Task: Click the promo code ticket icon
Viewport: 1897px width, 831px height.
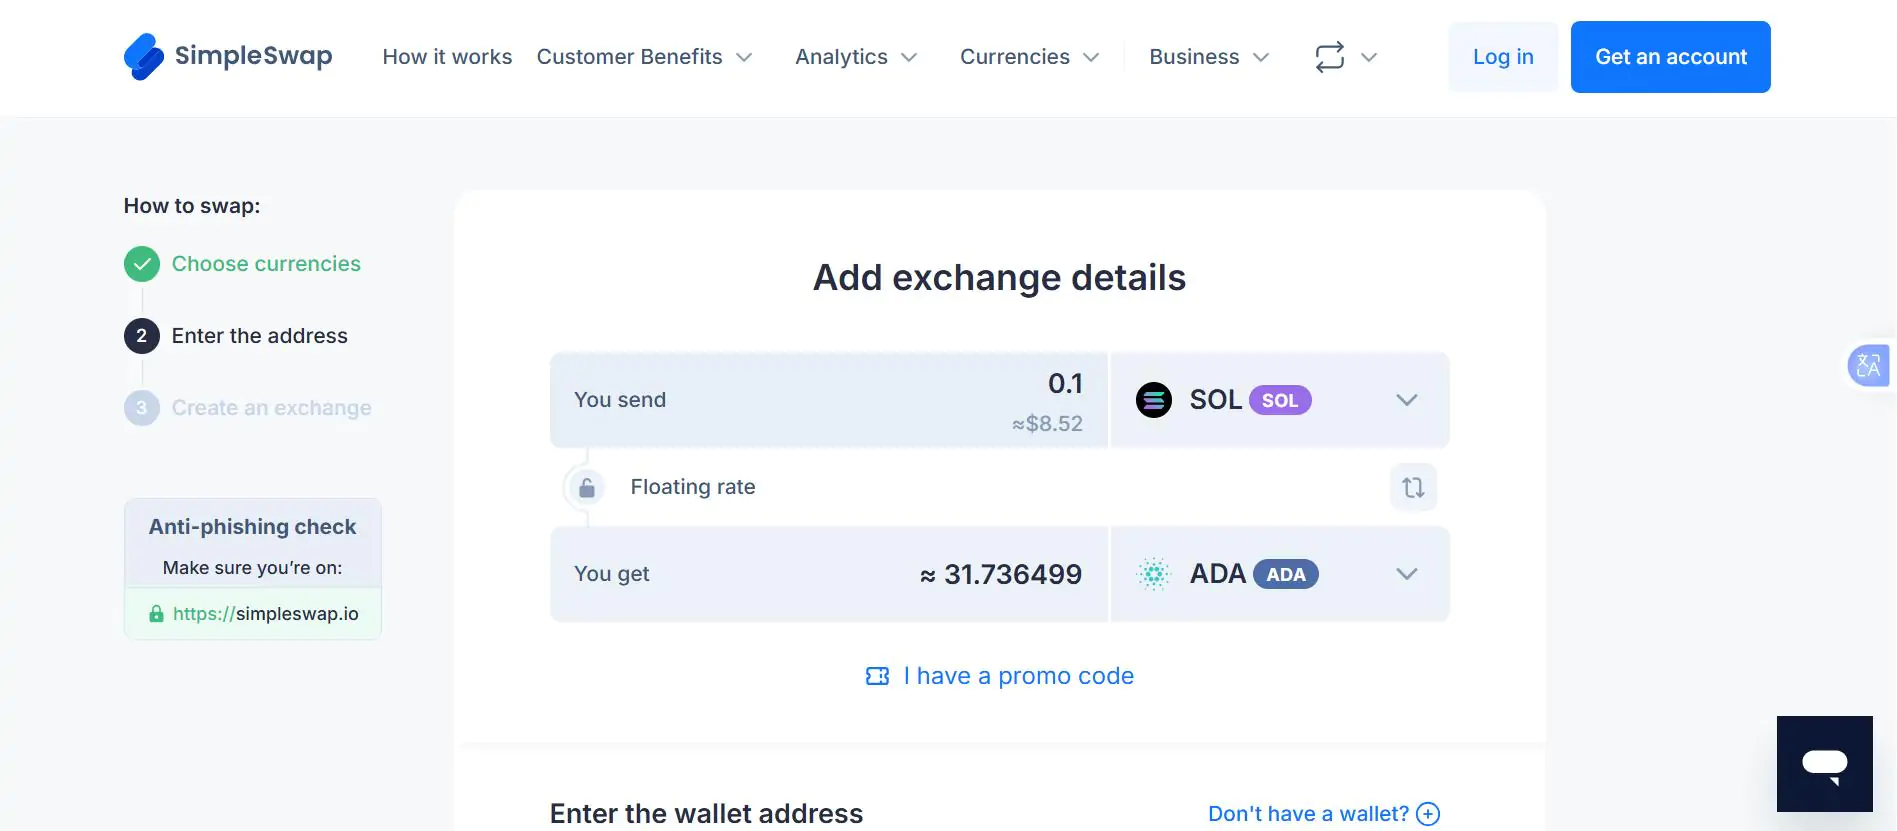Action: tap(877, 676)
